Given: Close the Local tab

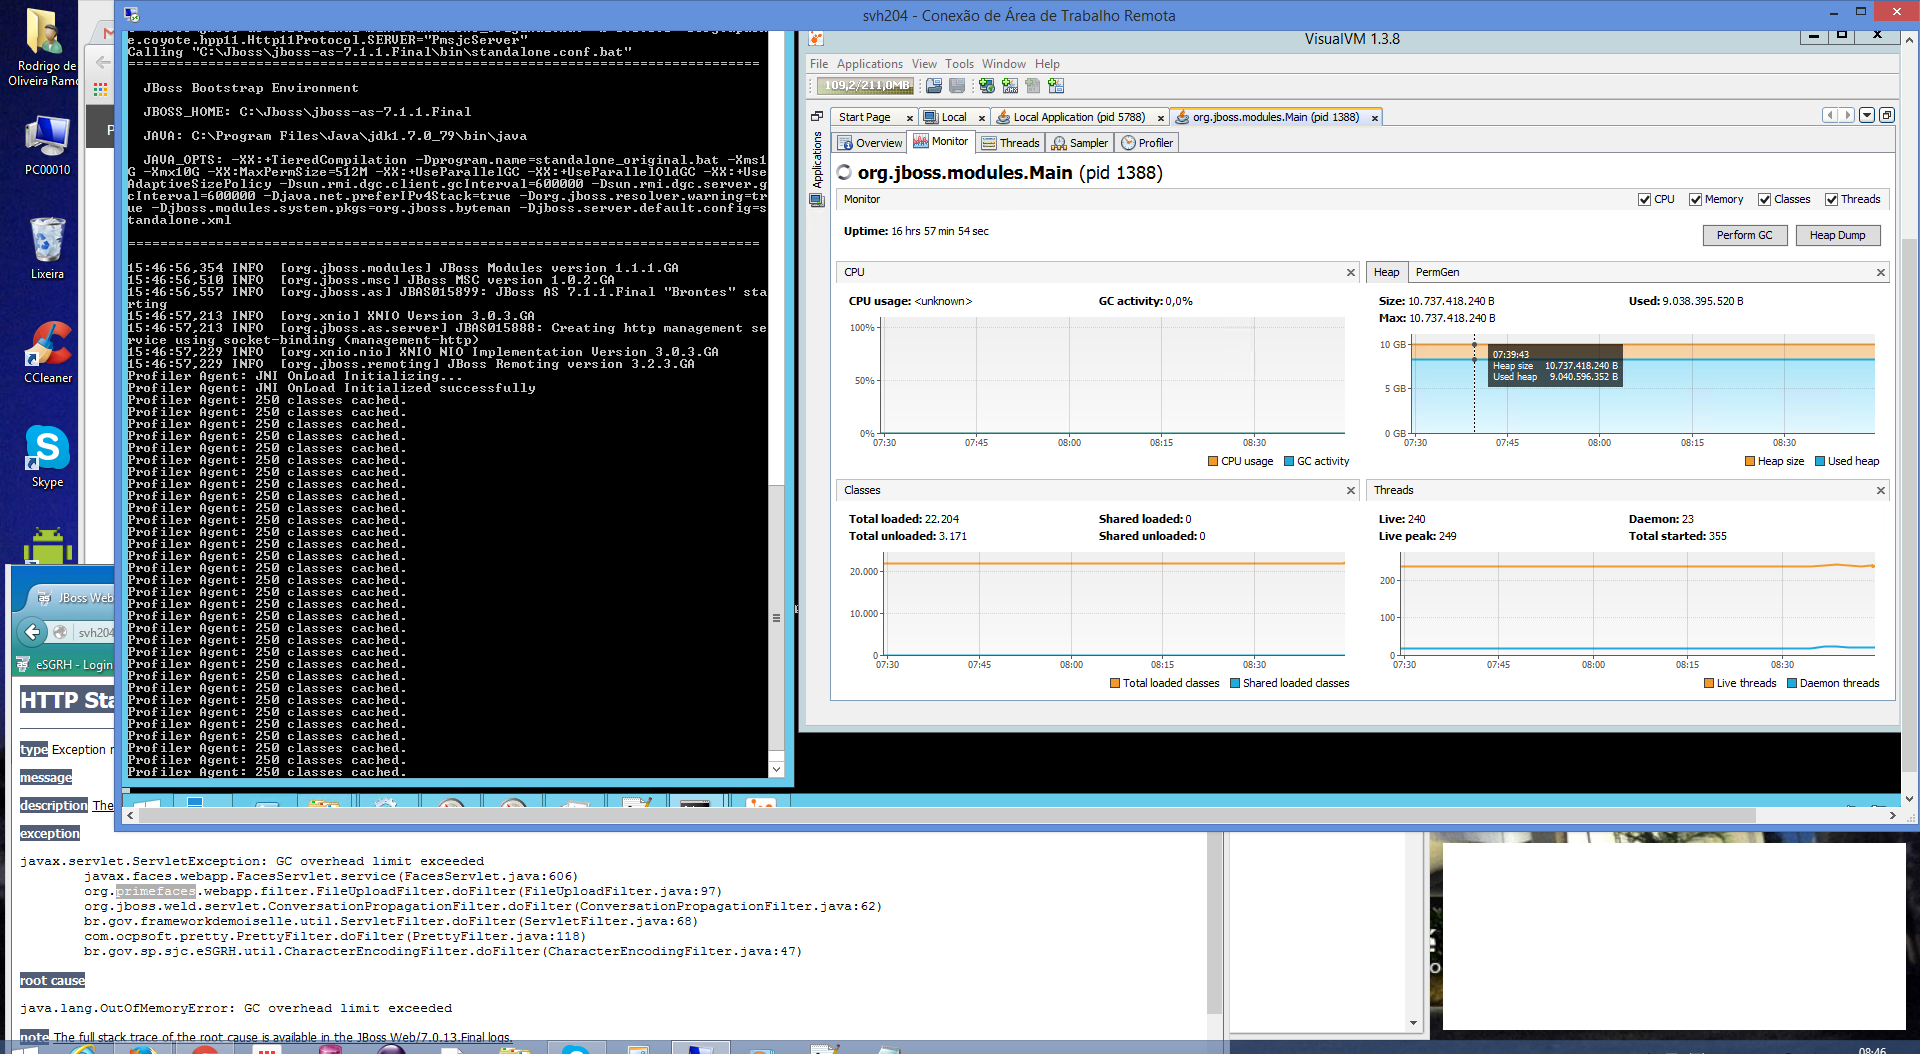Looking at the screenshot, I should click(982, 118).
